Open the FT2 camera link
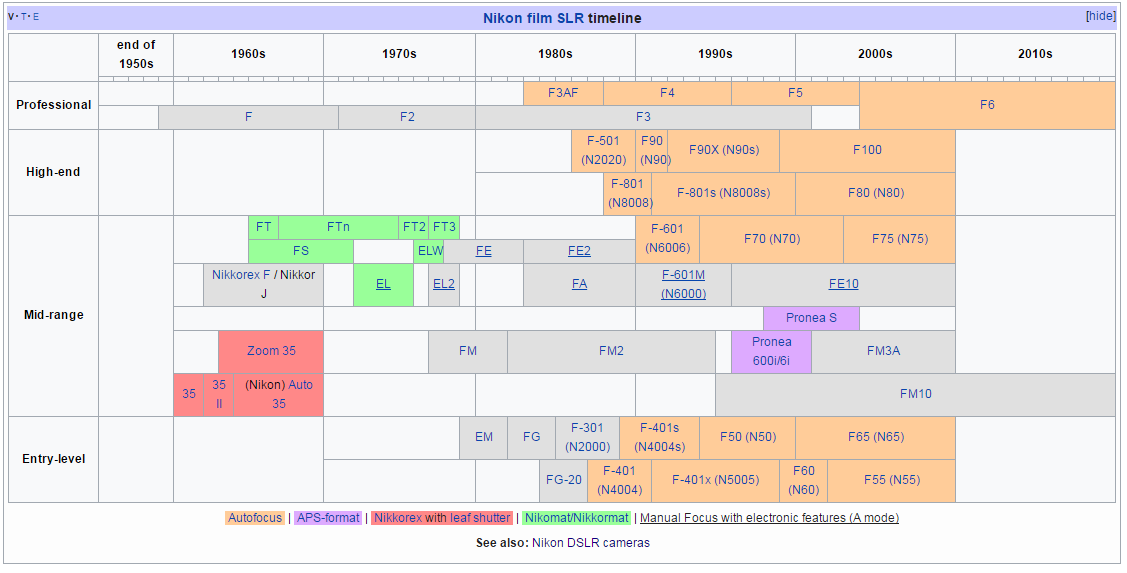 point(414,227)
